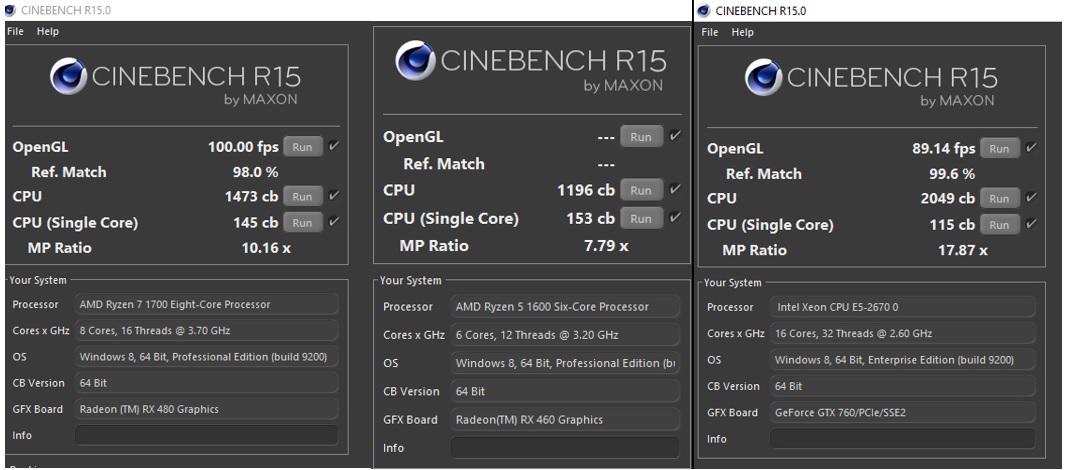This screenshot has height=470, width=1072.
Task: Toggle CPU checkbox in Xeon E5-2670 window
Action: tap(1031, 198)
